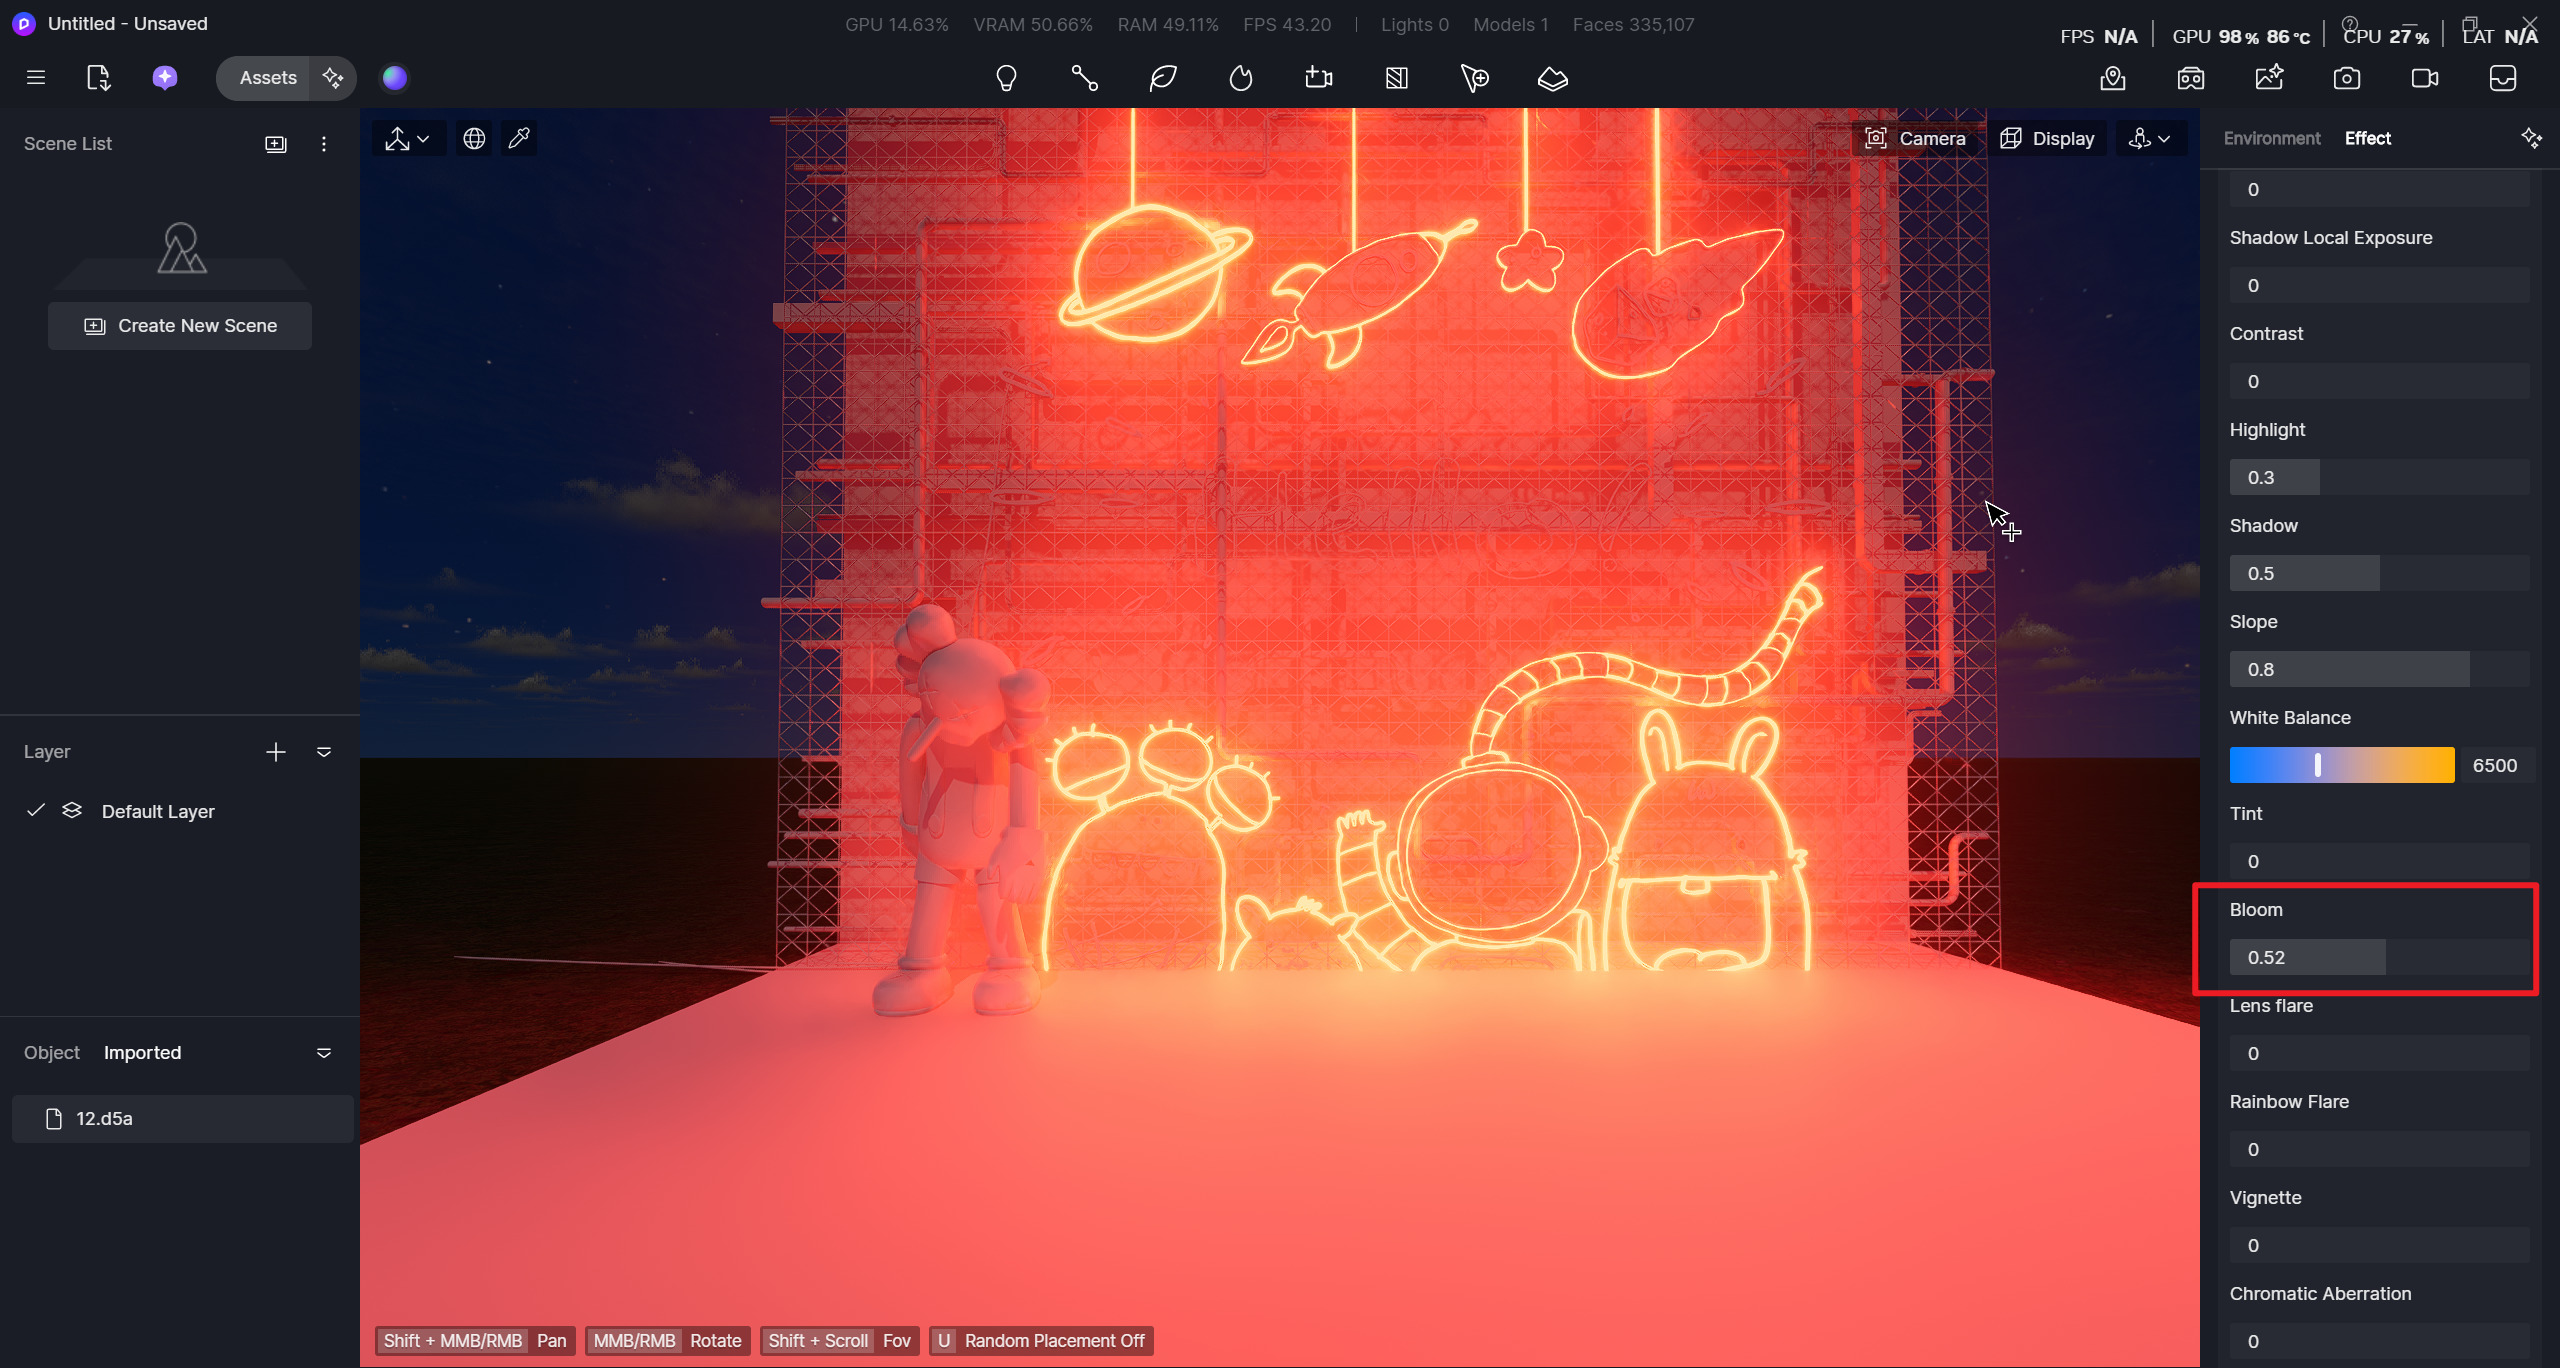
Task: Toggle Default Layer visibility checkmark
Action: coord(36,810)
